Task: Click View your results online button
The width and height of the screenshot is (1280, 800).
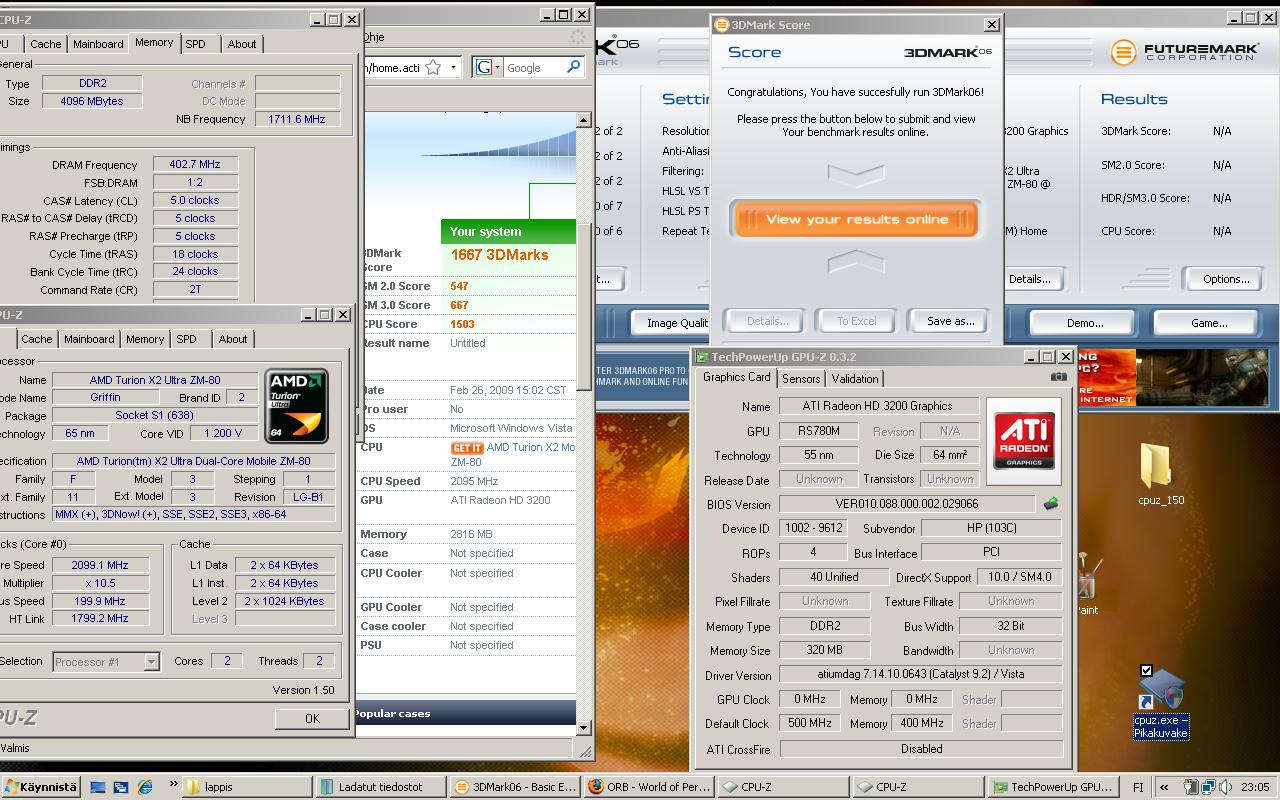Action: click(x=855, y=219)
